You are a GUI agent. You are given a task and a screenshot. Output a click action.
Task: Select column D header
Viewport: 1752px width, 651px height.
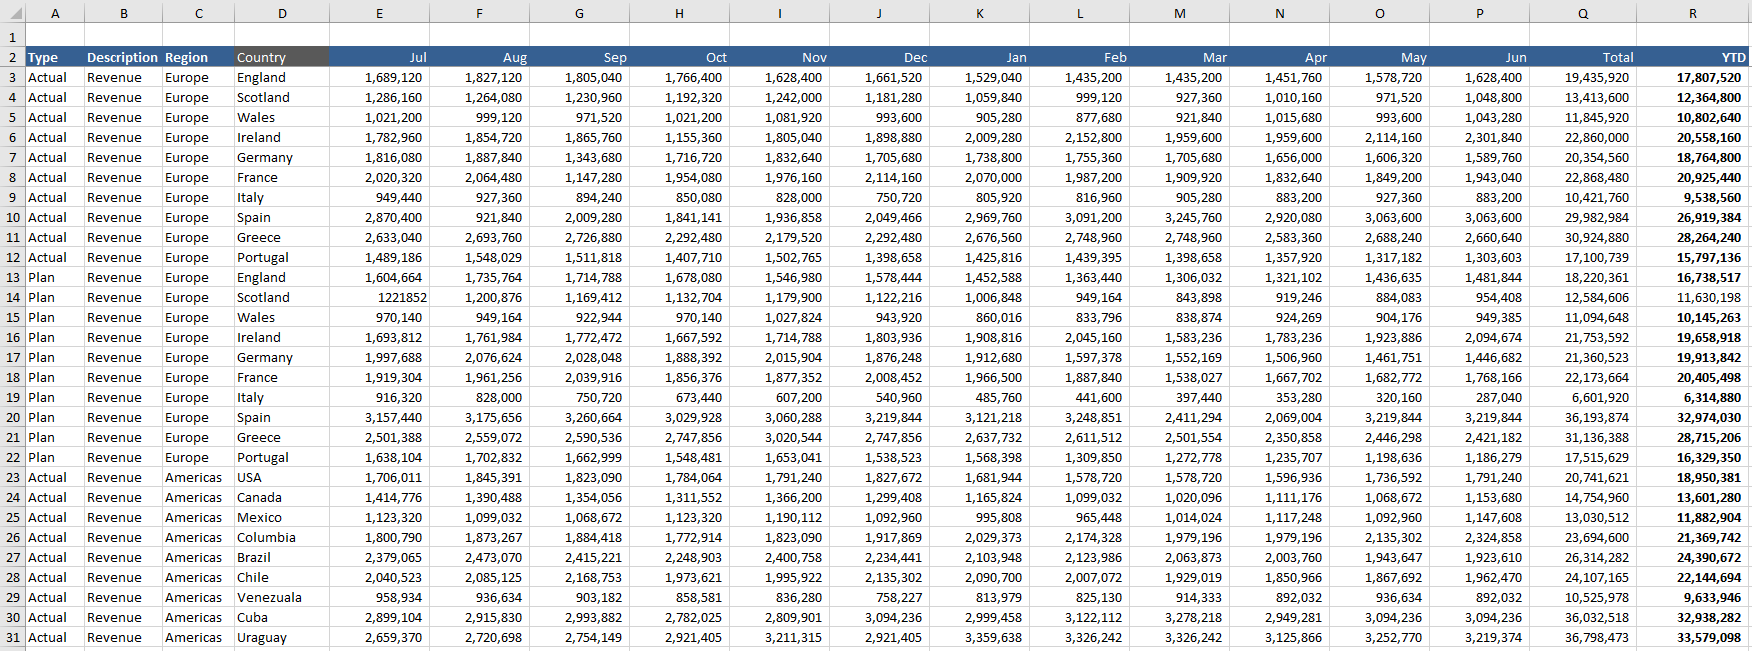[x=282, y=13]
